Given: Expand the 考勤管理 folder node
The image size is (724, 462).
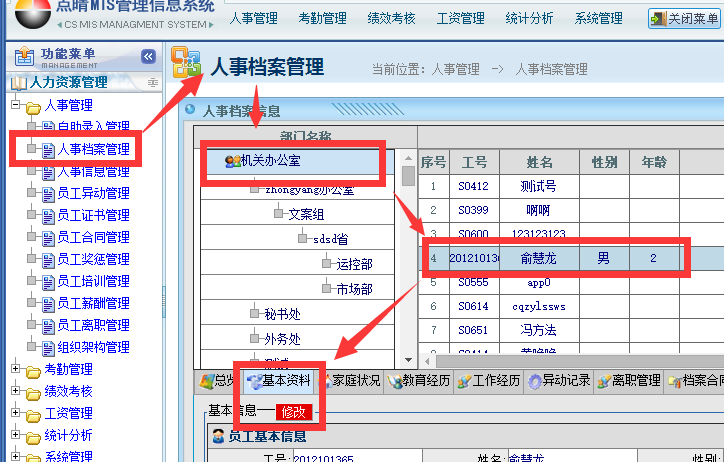Looking at the screenshot, I should (15, 370).
